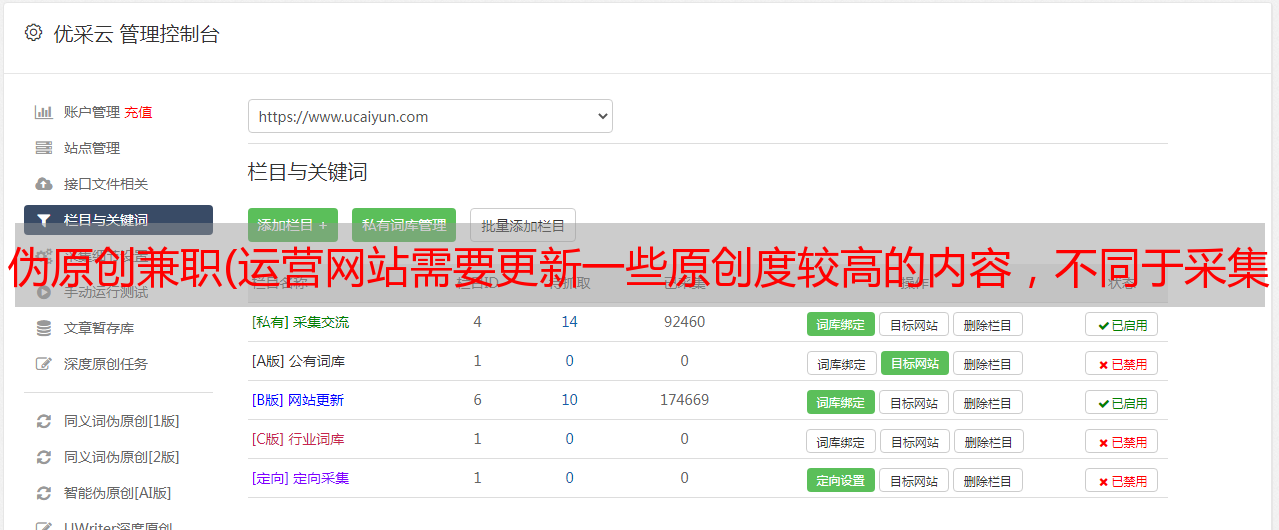
Task: Click the filter icon for 栏目与关键词
Action: [x=44, y=220]
